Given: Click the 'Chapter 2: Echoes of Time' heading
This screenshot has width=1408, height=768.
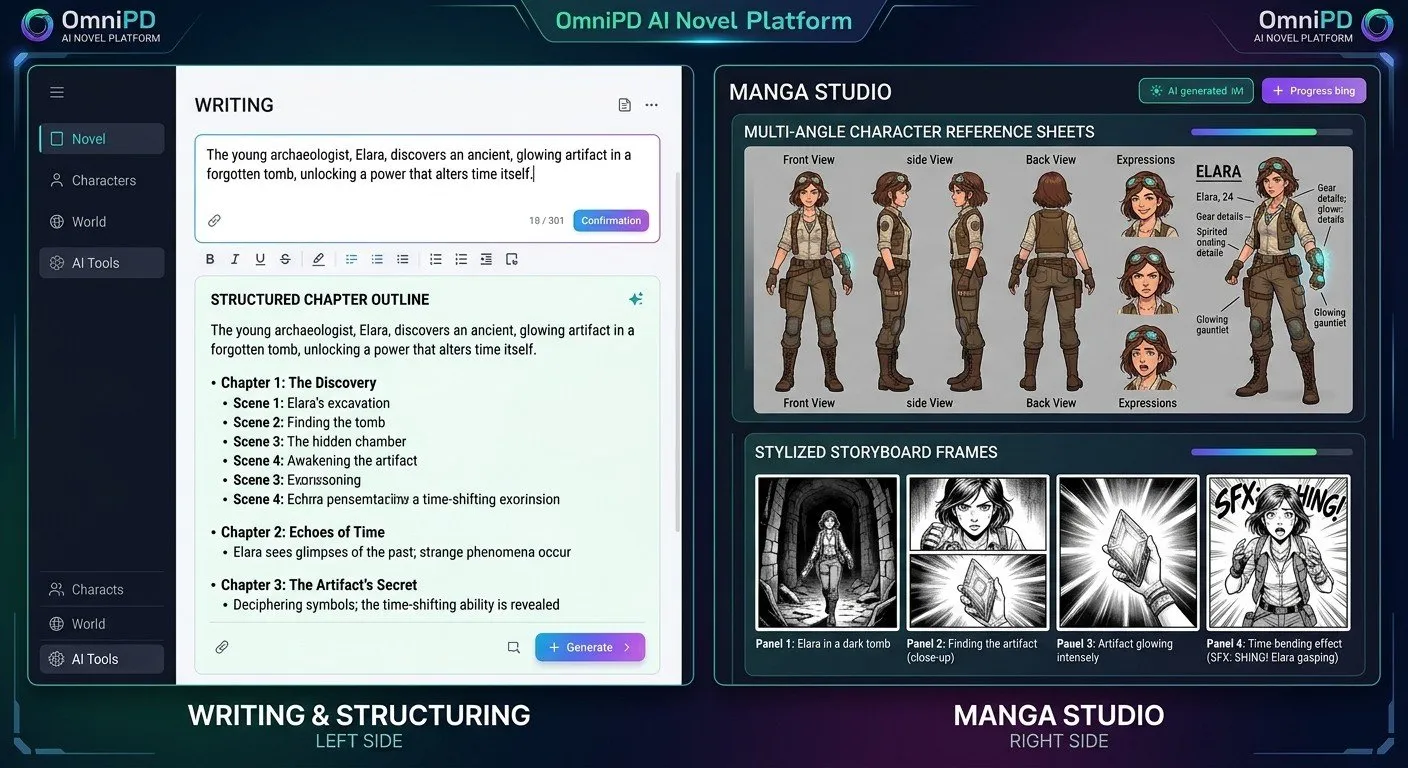Looking at the screenshot, I should pos(303,532).
